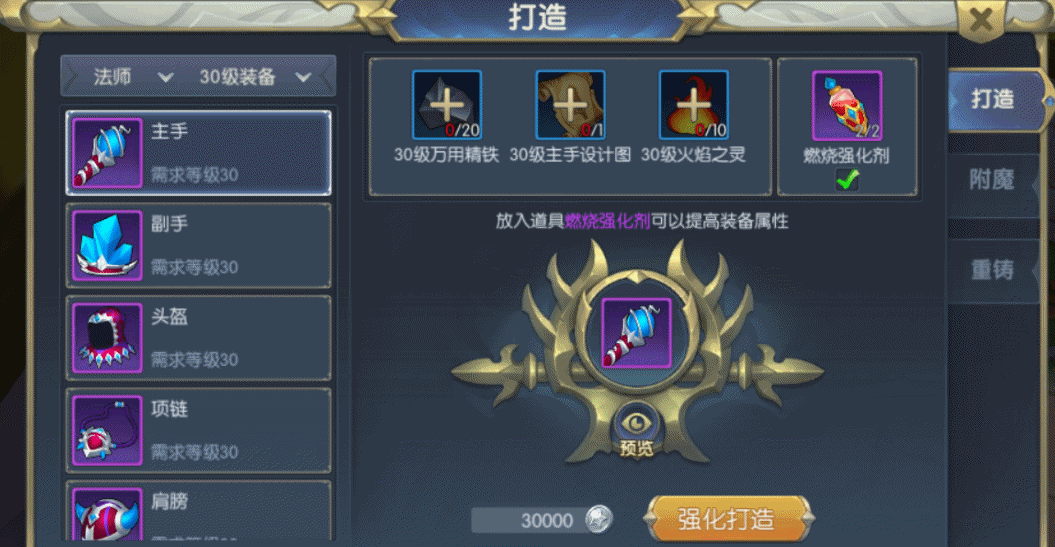Image resolution: width=1055 pixels, height=547 pixels.
Task: Switch to the 重铸 tab
Action: coord(992,270)
